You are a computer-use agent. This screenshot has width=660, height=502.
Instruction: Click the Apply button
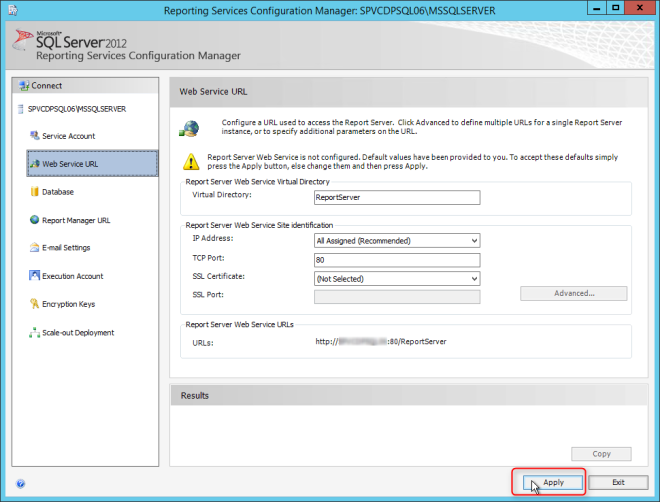[553, 483]
